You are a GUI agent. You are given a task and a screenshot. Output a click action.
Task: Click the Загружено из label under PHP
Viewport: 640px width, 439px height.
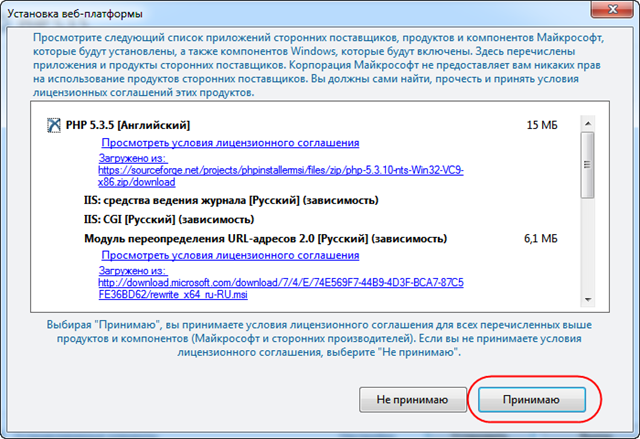pyautogui.click(x=132, y=158)
